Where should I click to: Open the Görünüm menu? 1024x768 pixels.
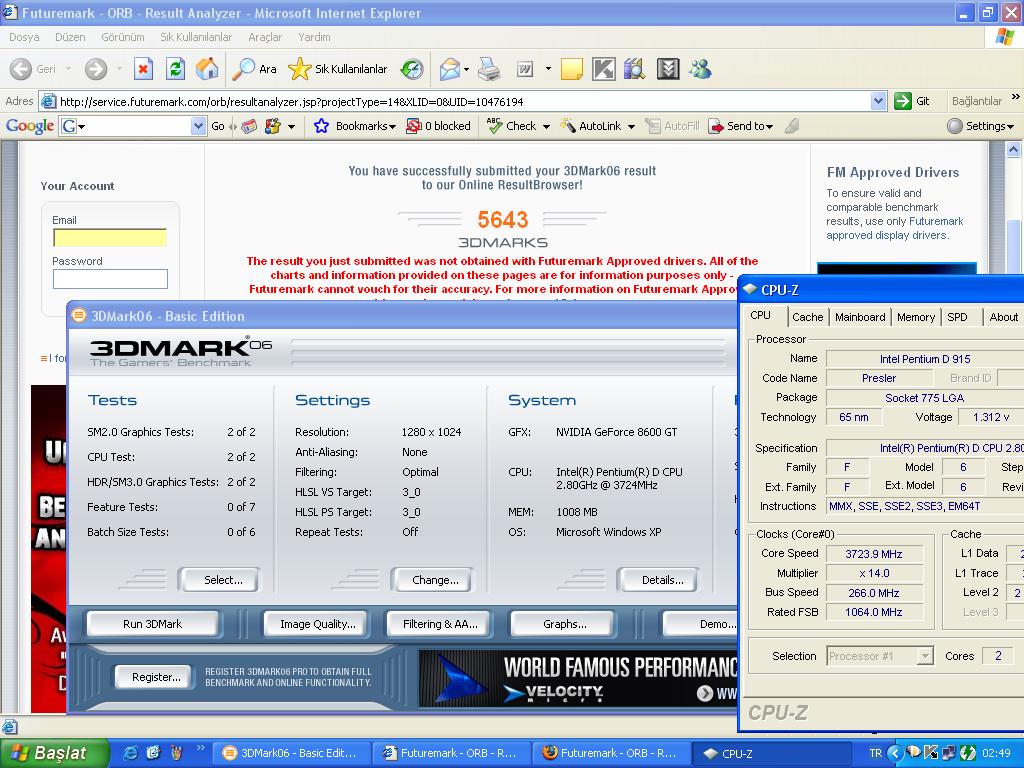[x=123, y=37]
